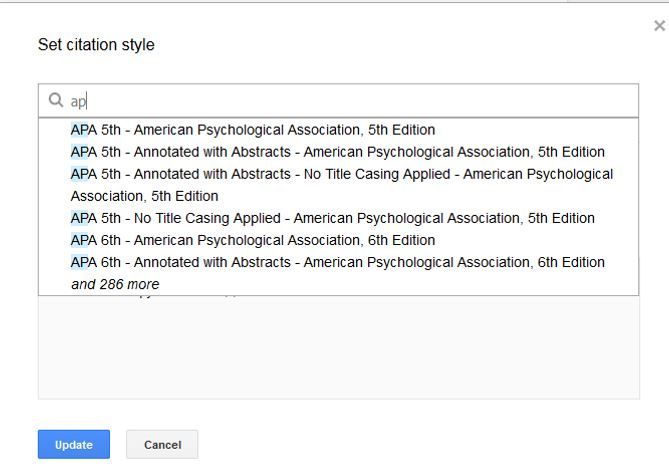
Task: Click the 'and 286 more' text
Action: pyautogui.click(x=115, y=284)
